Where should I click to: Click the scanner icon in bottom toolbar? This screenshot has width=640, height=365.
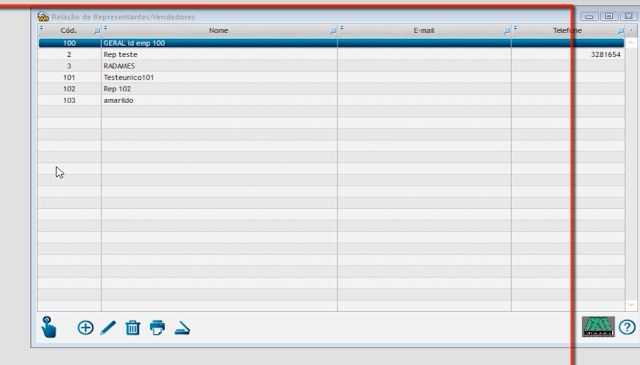click(182, 328)
